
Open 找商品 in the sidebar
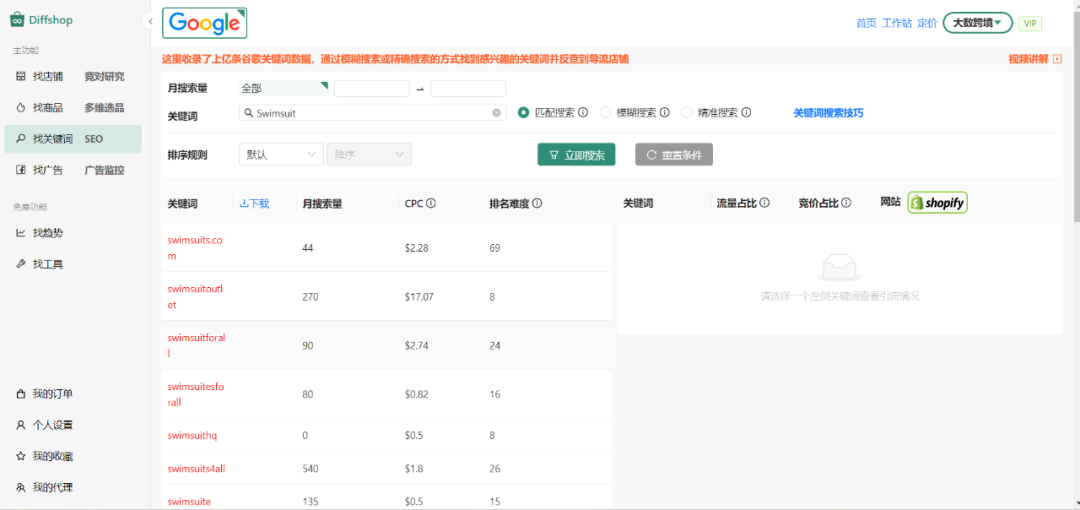click(48, 108)
